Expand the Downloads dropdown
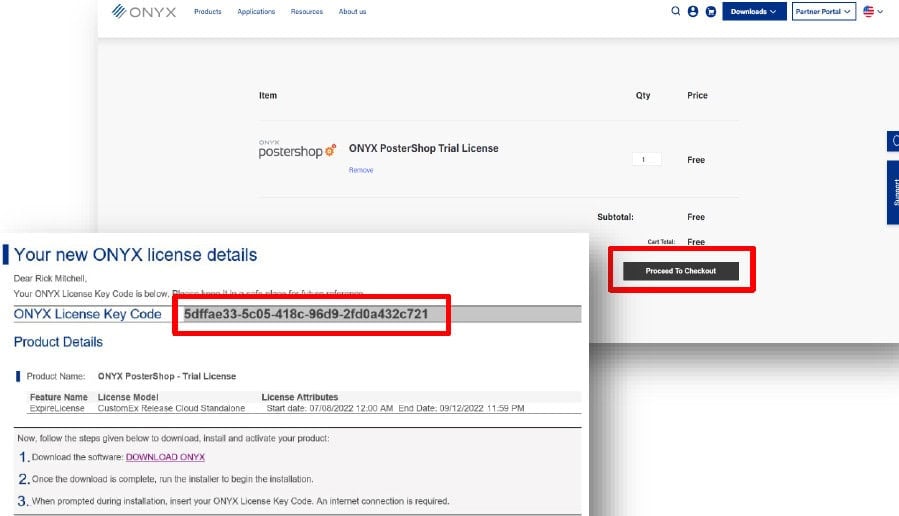Viewport: 899px width, 516px height. 752,12
